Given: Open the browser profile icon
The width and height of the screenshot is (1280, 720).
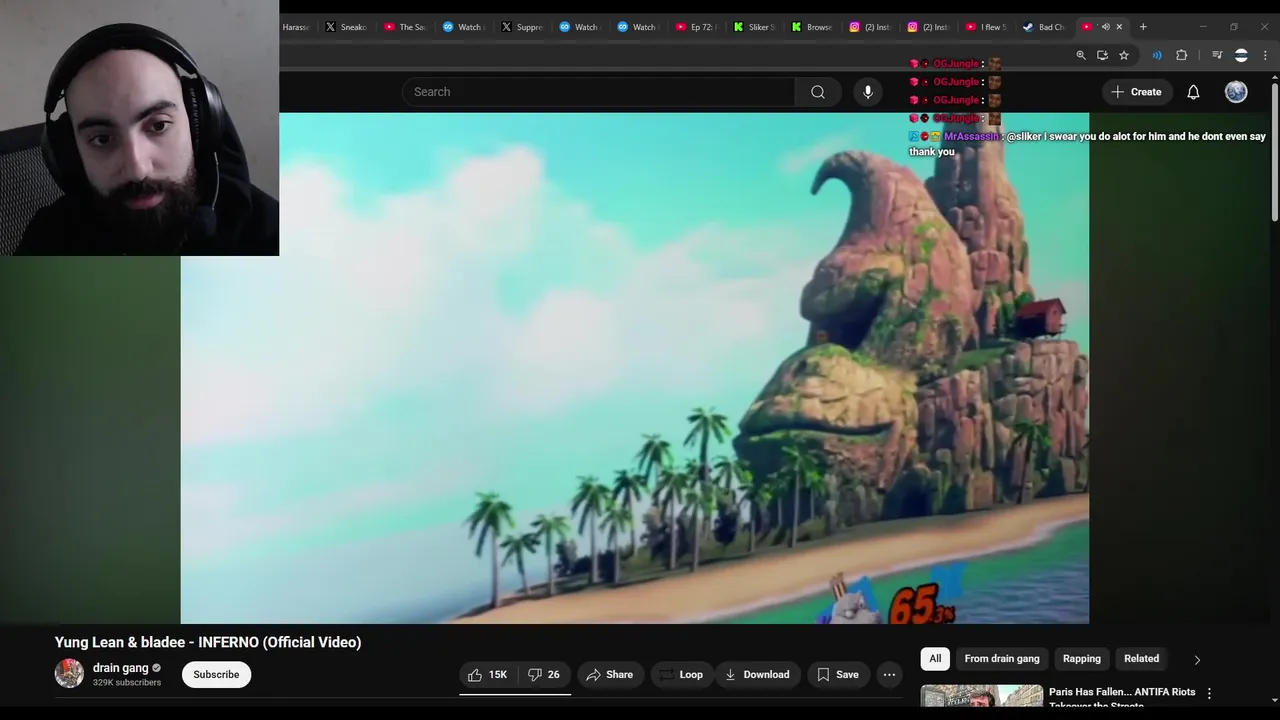Looking at the screenshot, I should coord(1241,55).
